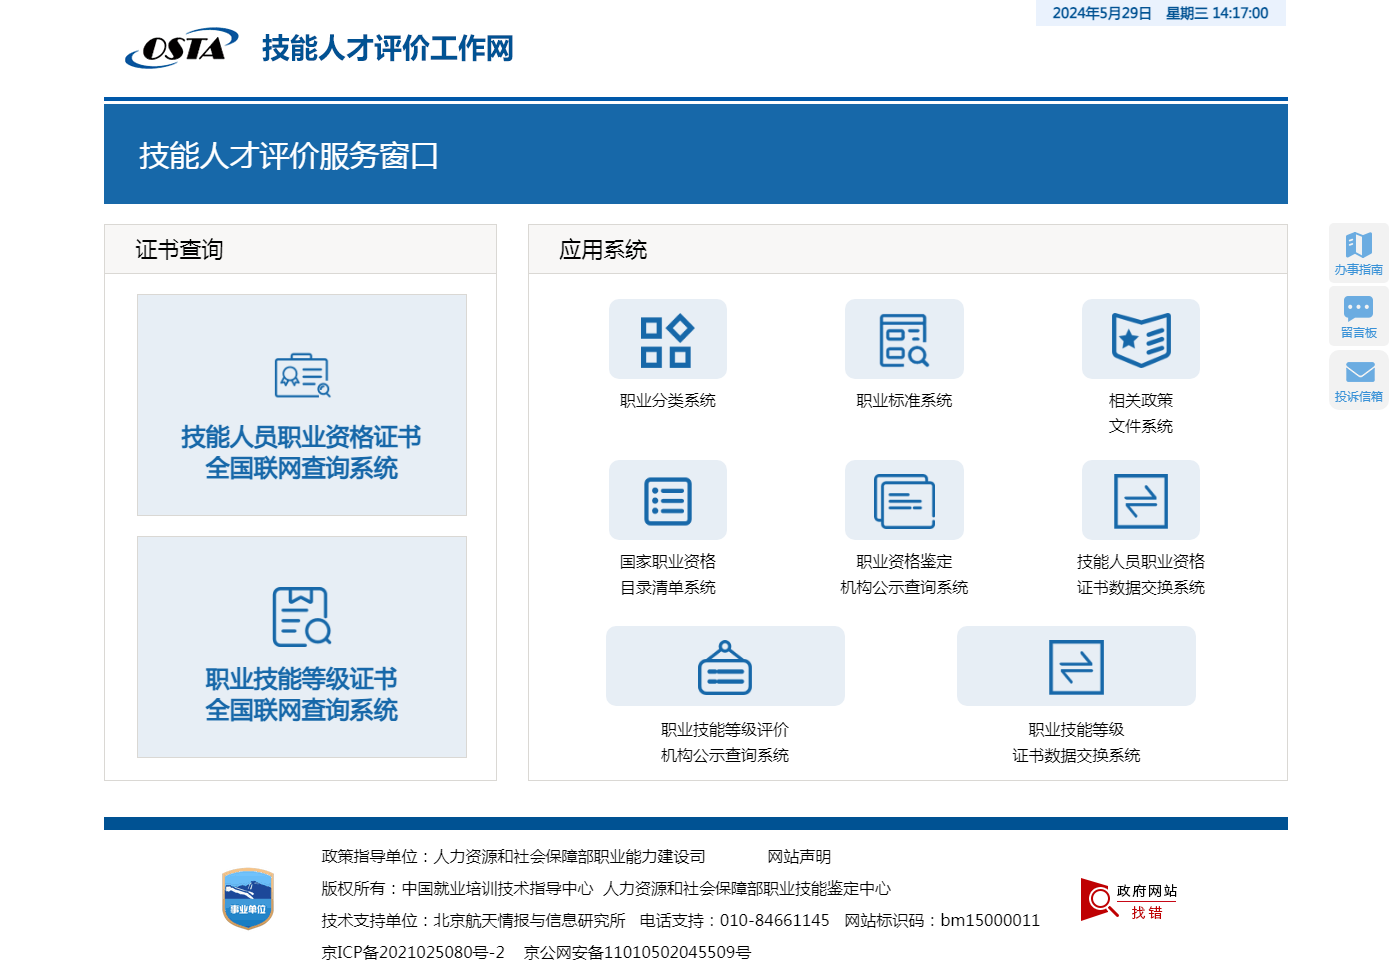
Task: Open 职业技能等级评价机构公示查询系统 icon
Action: (725, 667)
